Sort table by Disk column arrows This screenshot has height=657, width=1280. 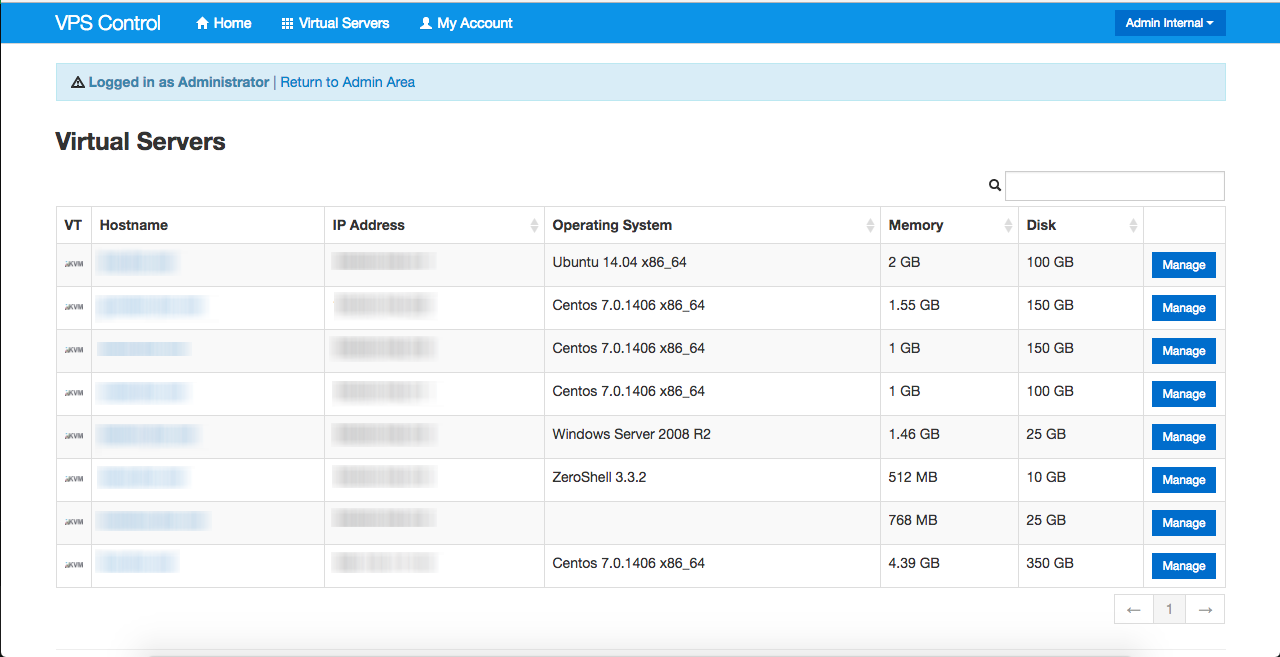tap(1133, 226)
